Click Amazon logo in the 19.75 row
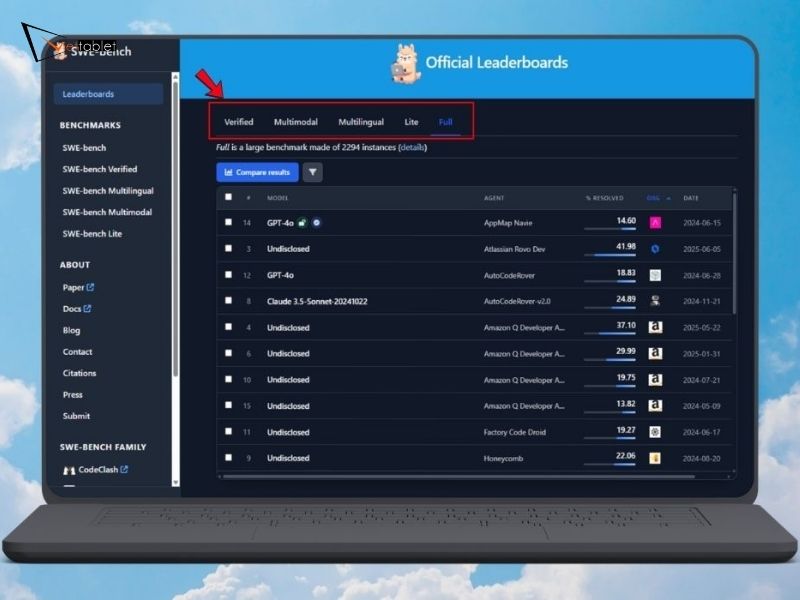The height and width of the screenshot is (600, 800). point(655,380)
